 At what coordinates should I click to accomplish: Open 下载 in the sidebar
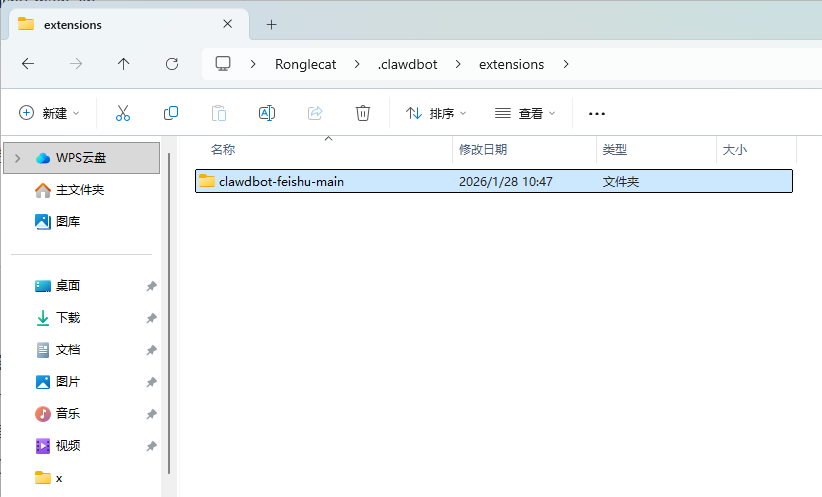point(68,318)
